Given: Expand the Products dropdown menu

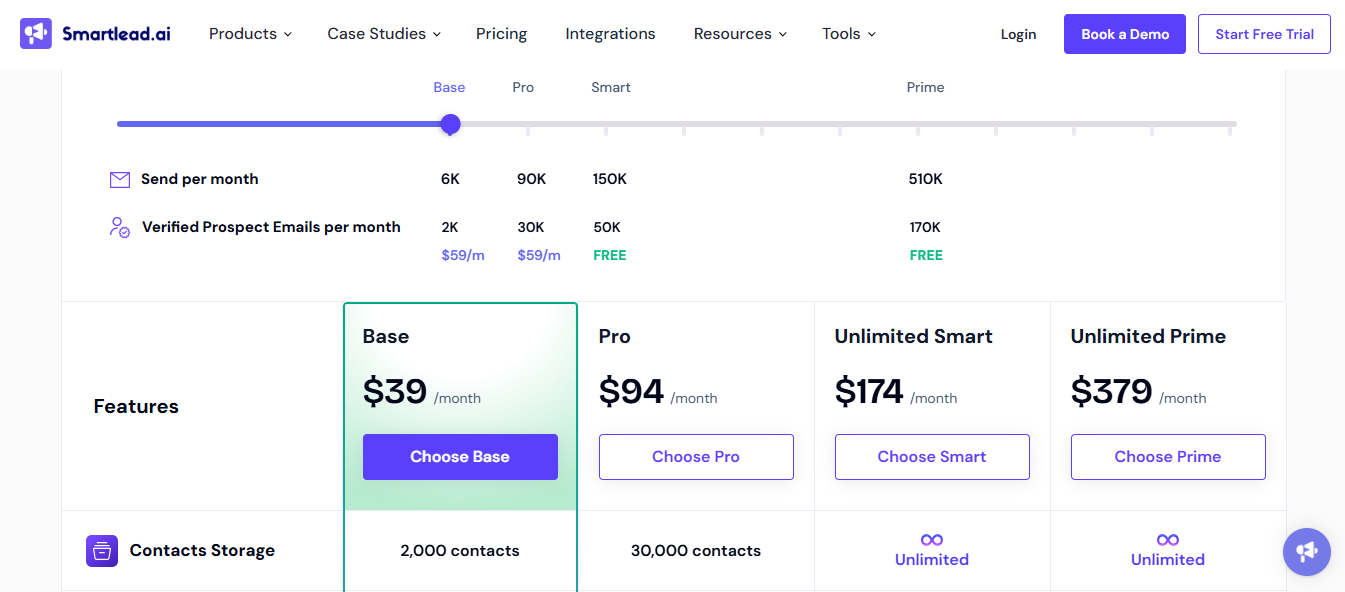Looking at the screenshot, I should 249,33.
